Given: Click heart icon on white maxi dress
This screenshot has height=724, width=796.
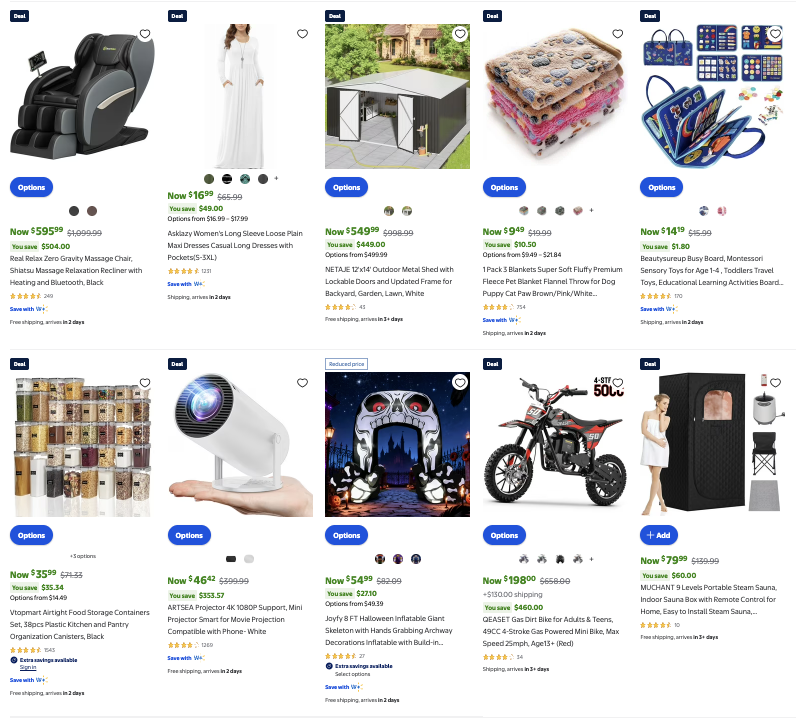Looking at the screenshot, I should point(303,34).
